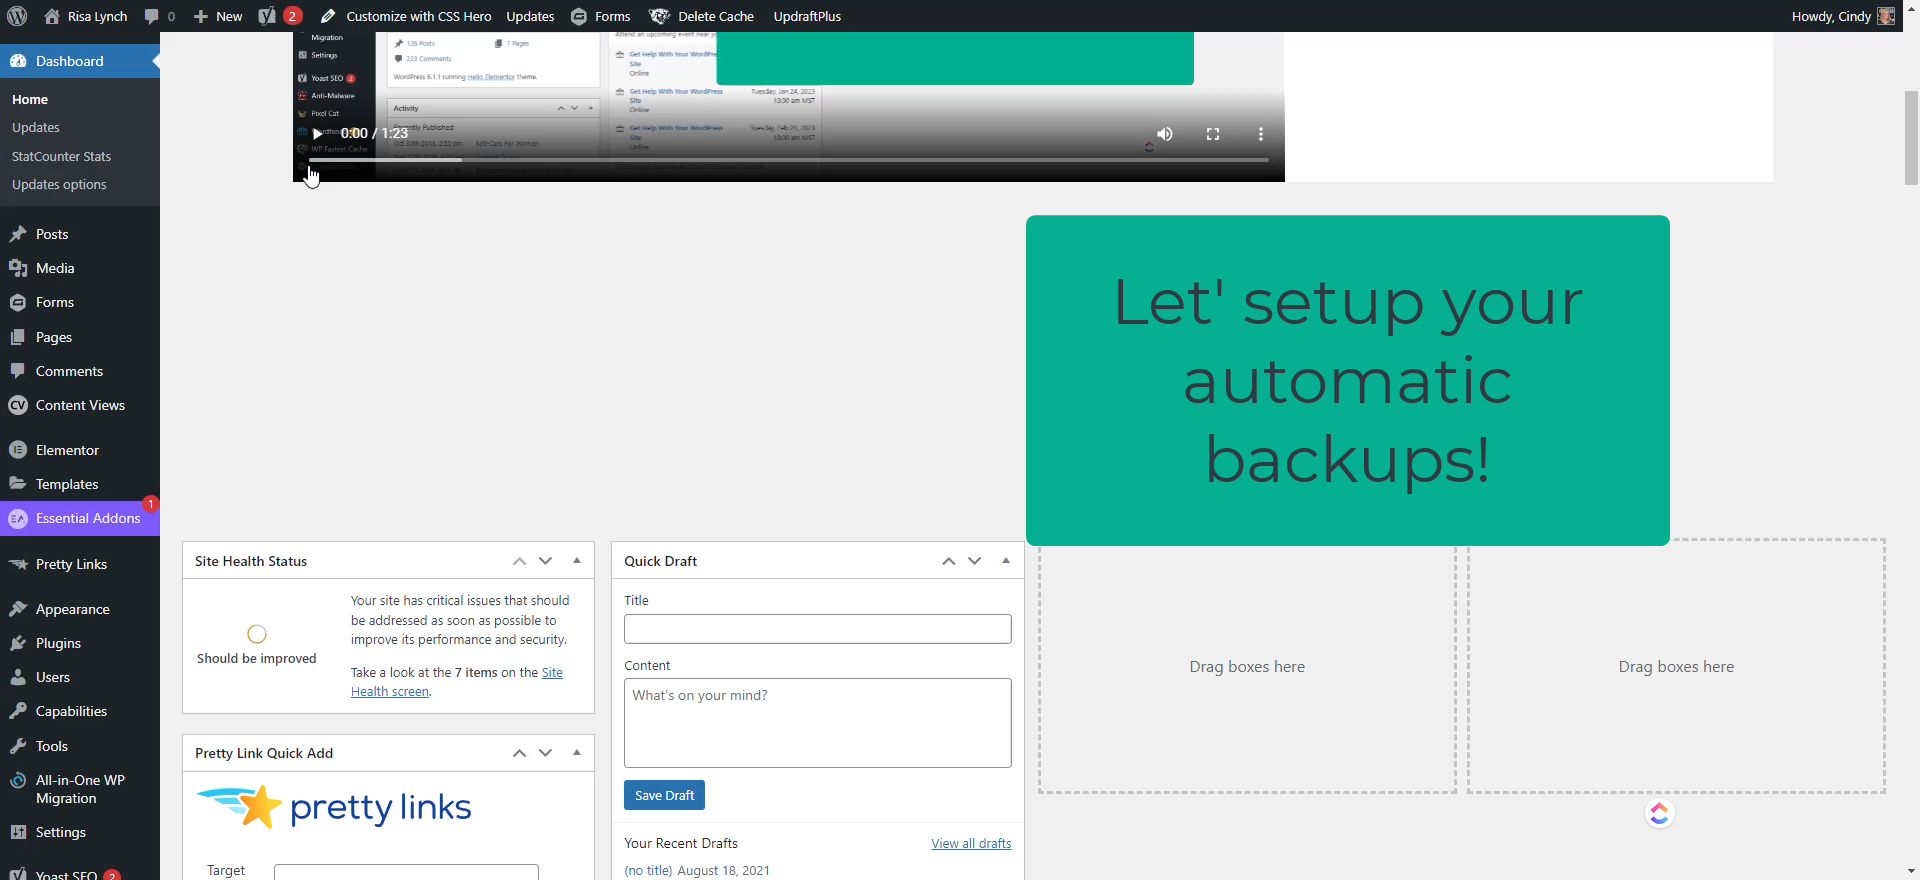Open the Risa Lynch site home icon
Image resolution: width=1920 pixels, height=880 pixels.
coord(52,16)
